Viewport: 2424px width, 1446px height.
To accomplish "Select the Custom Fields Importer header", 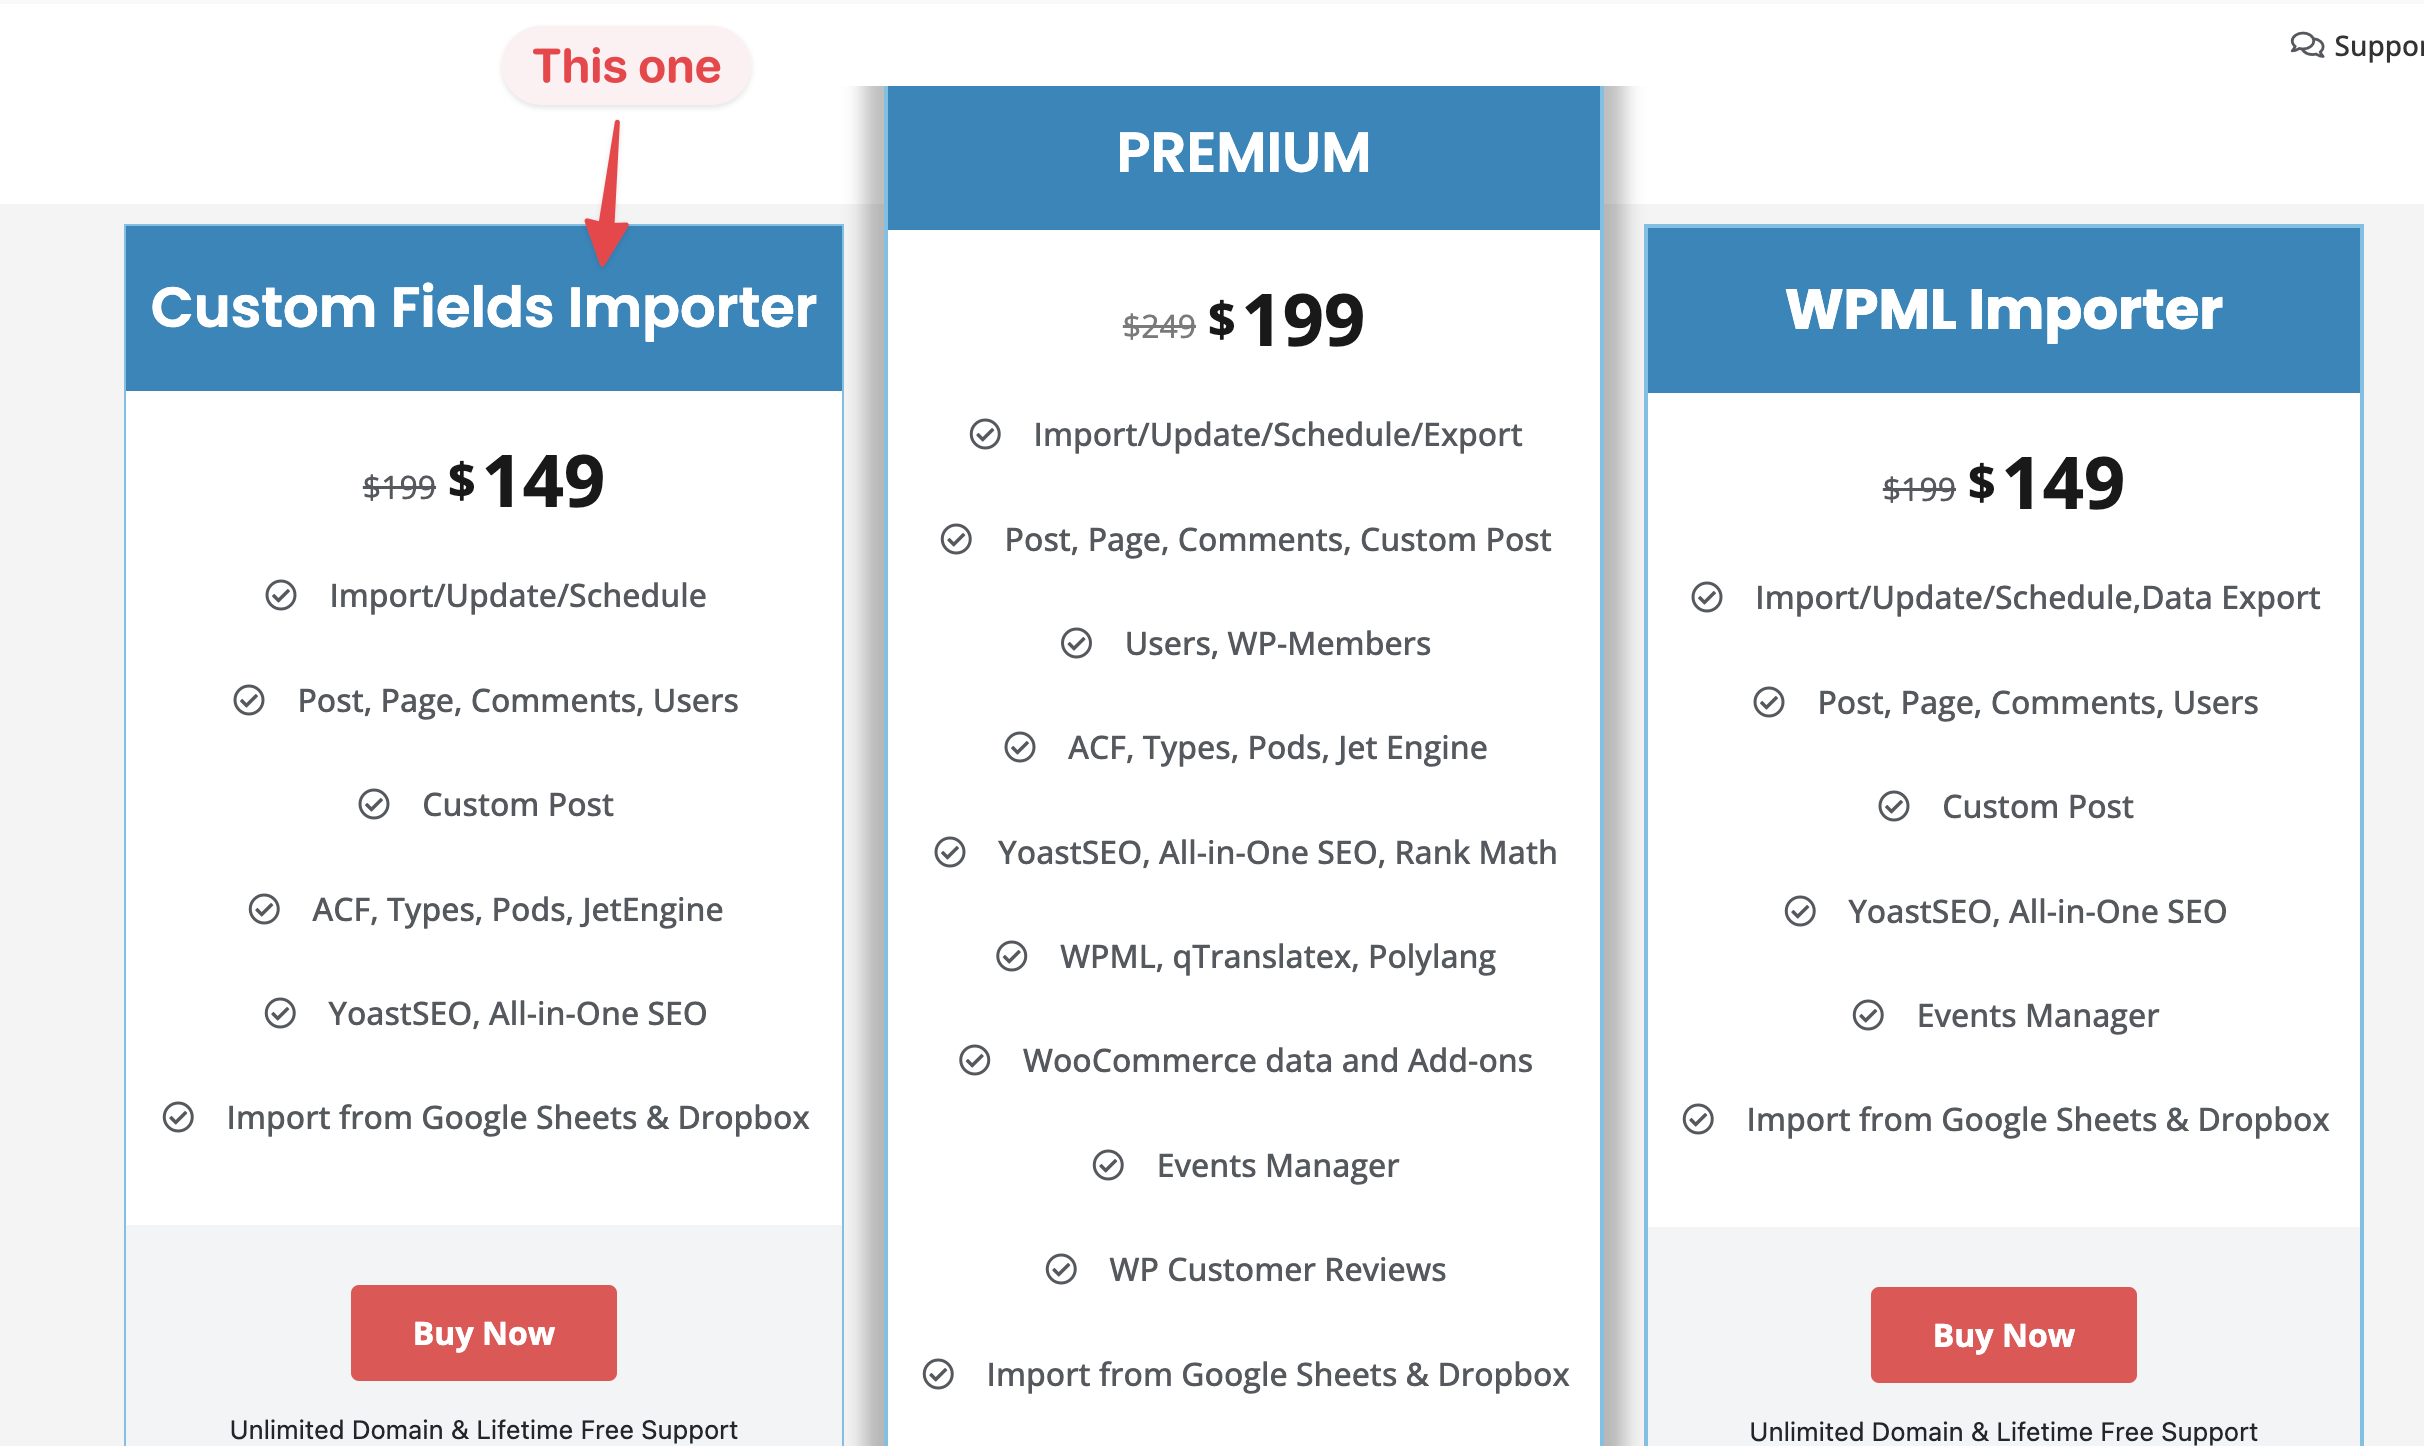I will click(484, 307).
